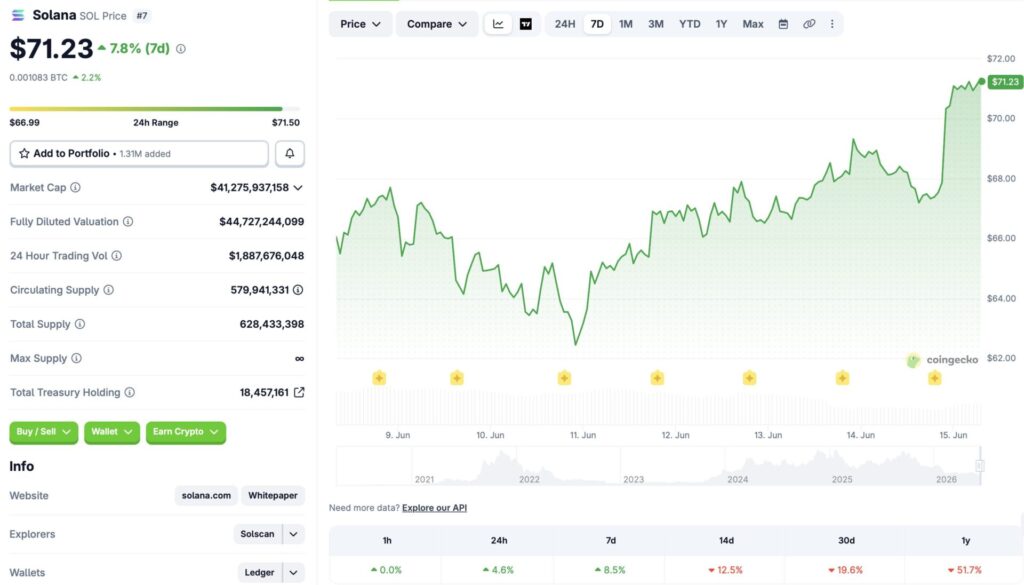Viewport: 1024px width, 585px height.
Task: Open solana.com website link
Action: [x=206, y=496]
